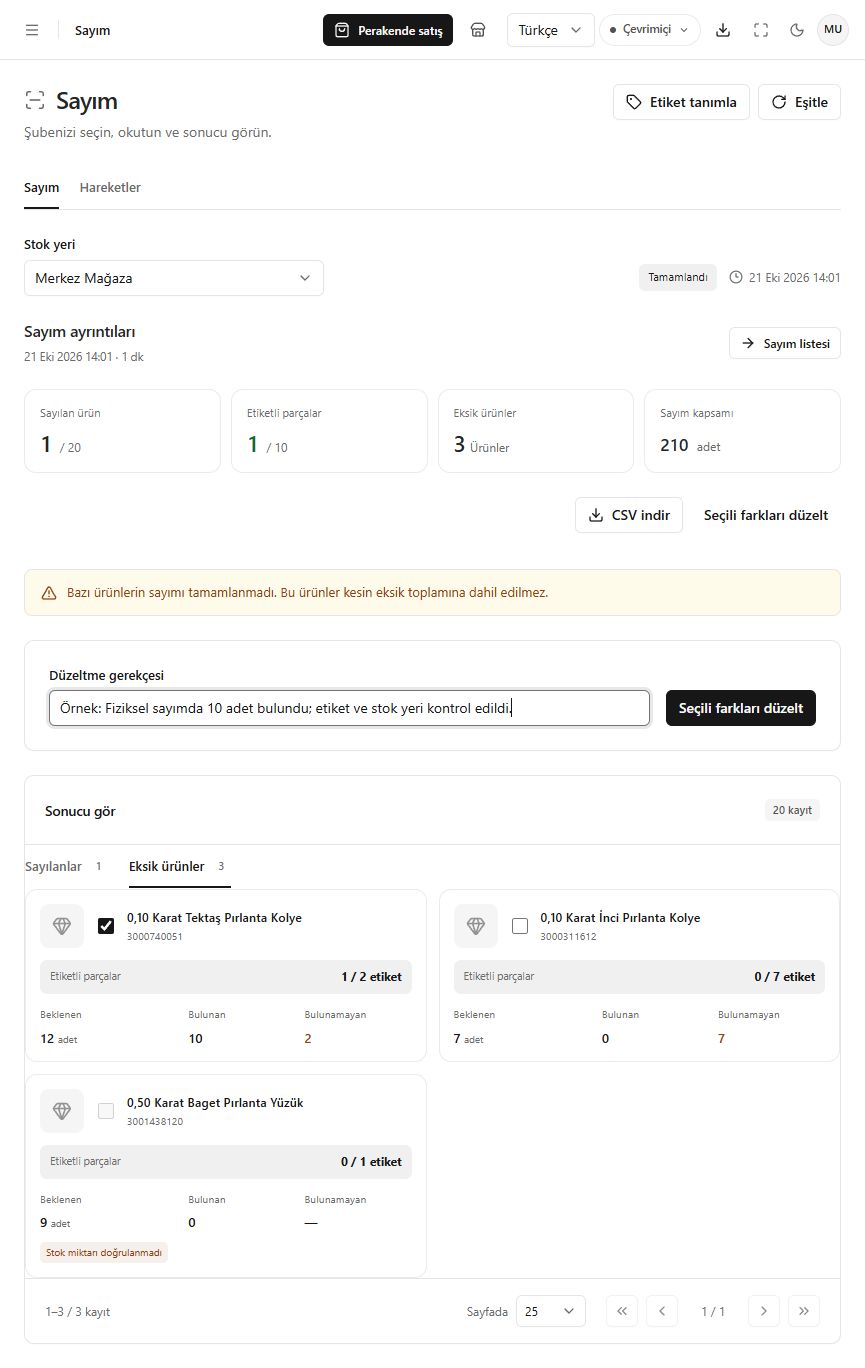Open the hamburger sidebar menu
865x1368 pixels.
[x=32, y=30]
